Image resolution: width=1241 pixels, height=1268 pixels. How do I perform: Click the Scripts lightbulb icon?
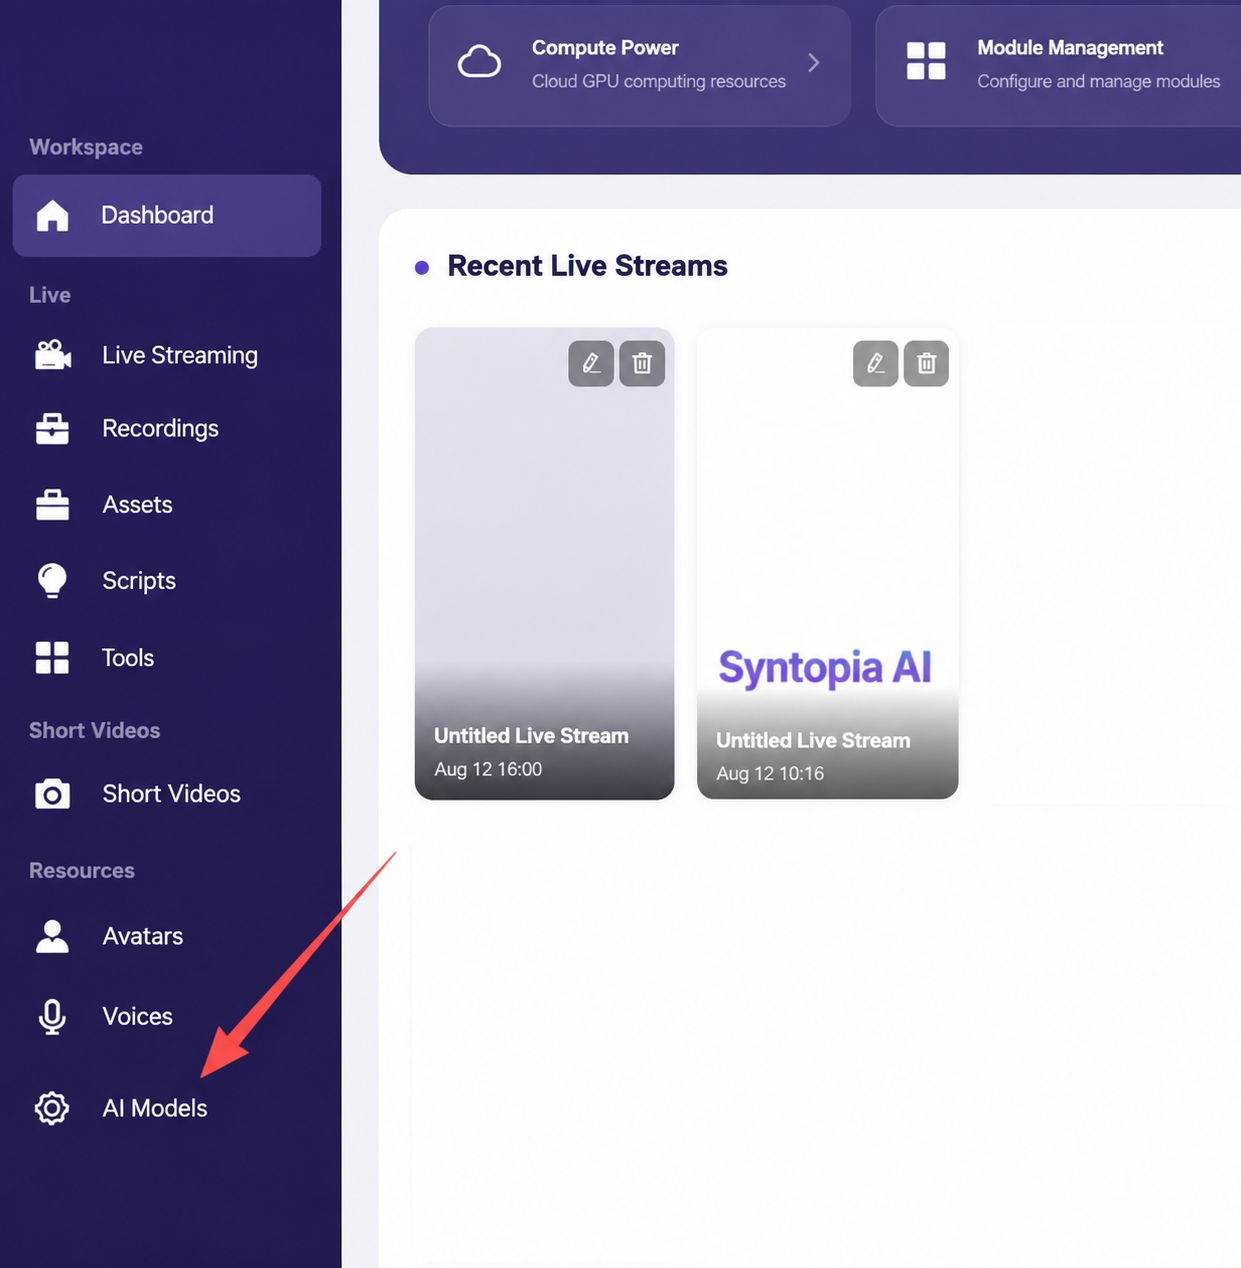point(52,581)
